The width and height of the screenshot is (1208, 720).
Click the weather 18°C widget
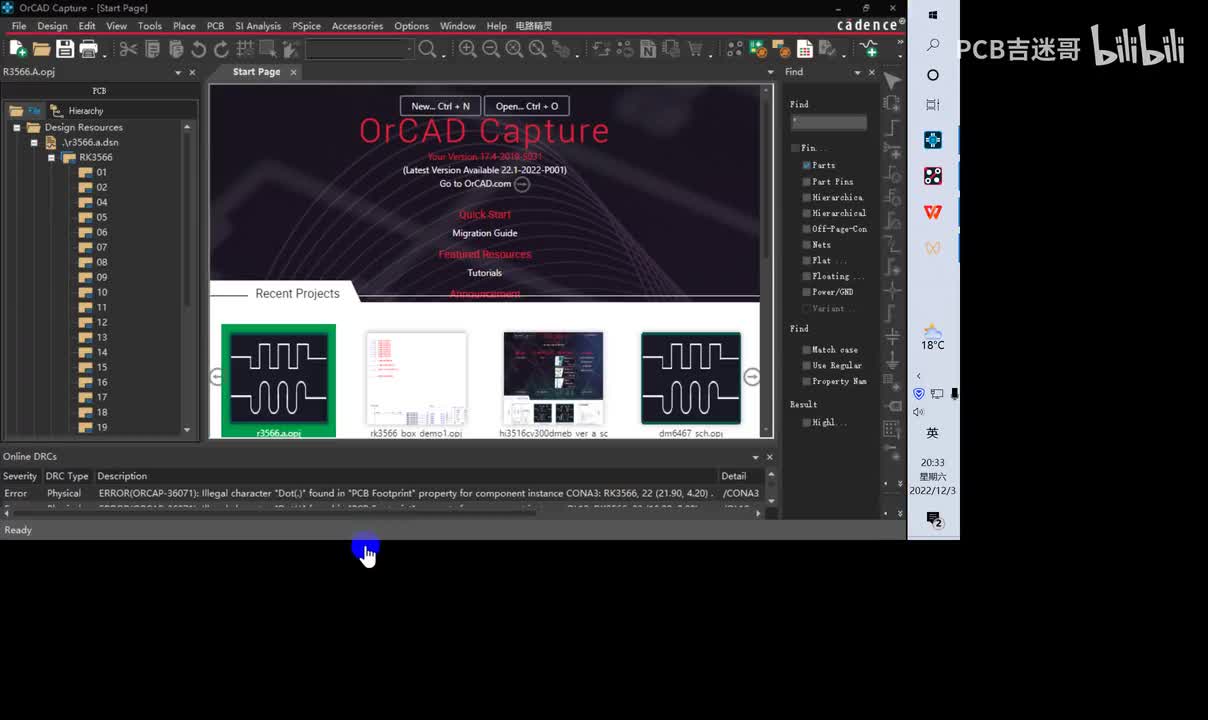[x=933, y=337]
